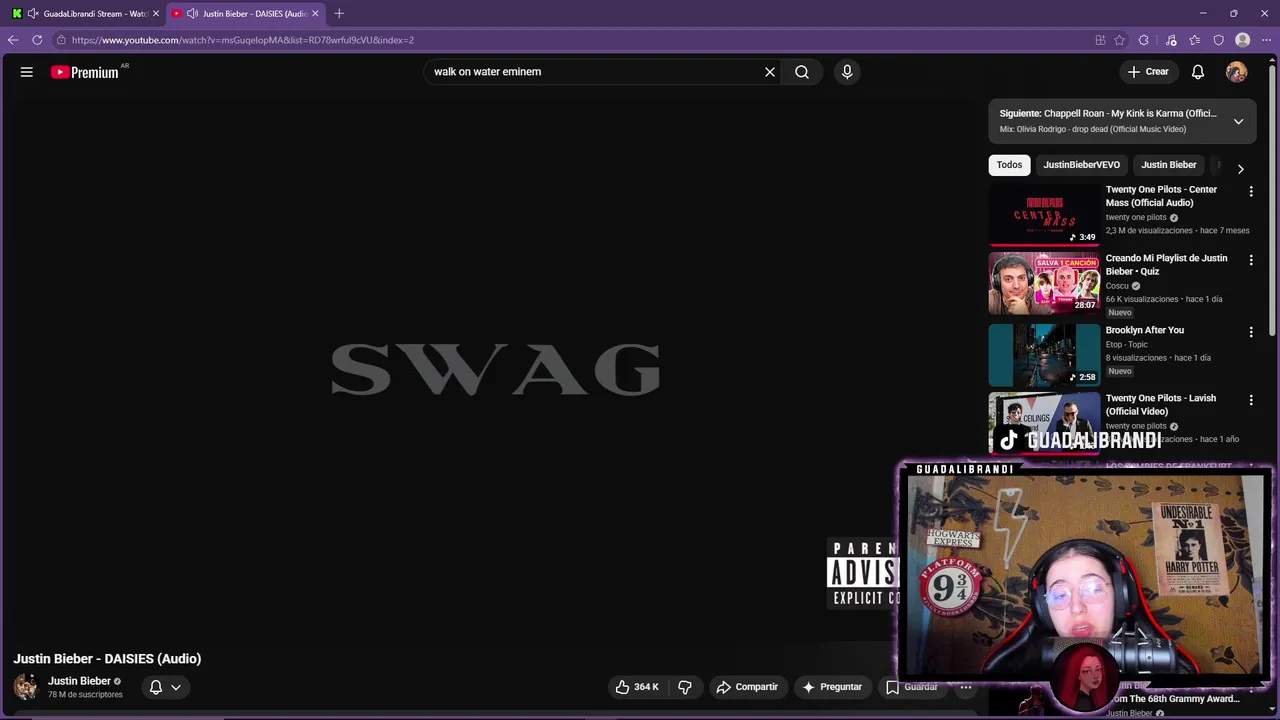
Task: Open the YouTube account avatar menu
Action: click(x=1237, y=72)
